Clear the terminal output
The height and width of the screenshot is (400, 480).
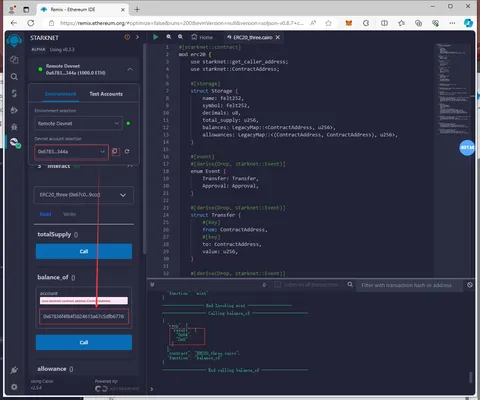(470, 285)
